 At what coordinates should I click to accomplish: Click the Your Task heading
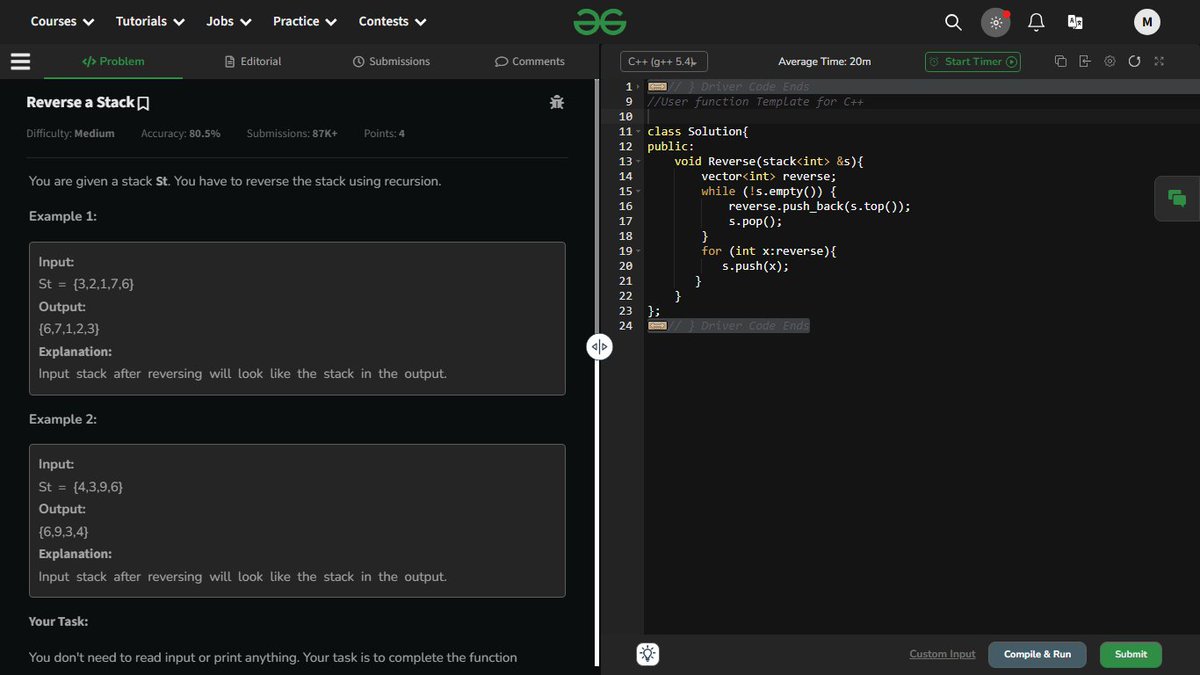point(58,622)
